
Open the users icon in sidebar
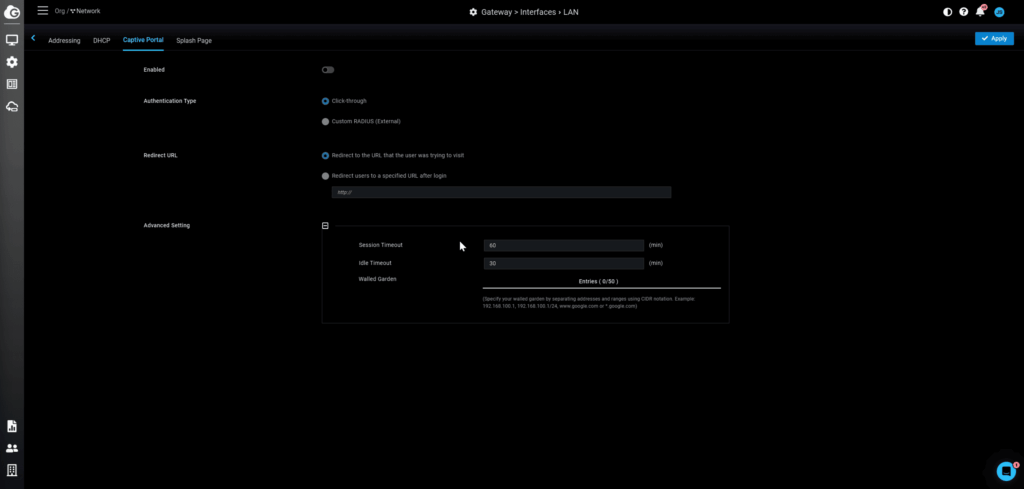(x=12, y=448)
